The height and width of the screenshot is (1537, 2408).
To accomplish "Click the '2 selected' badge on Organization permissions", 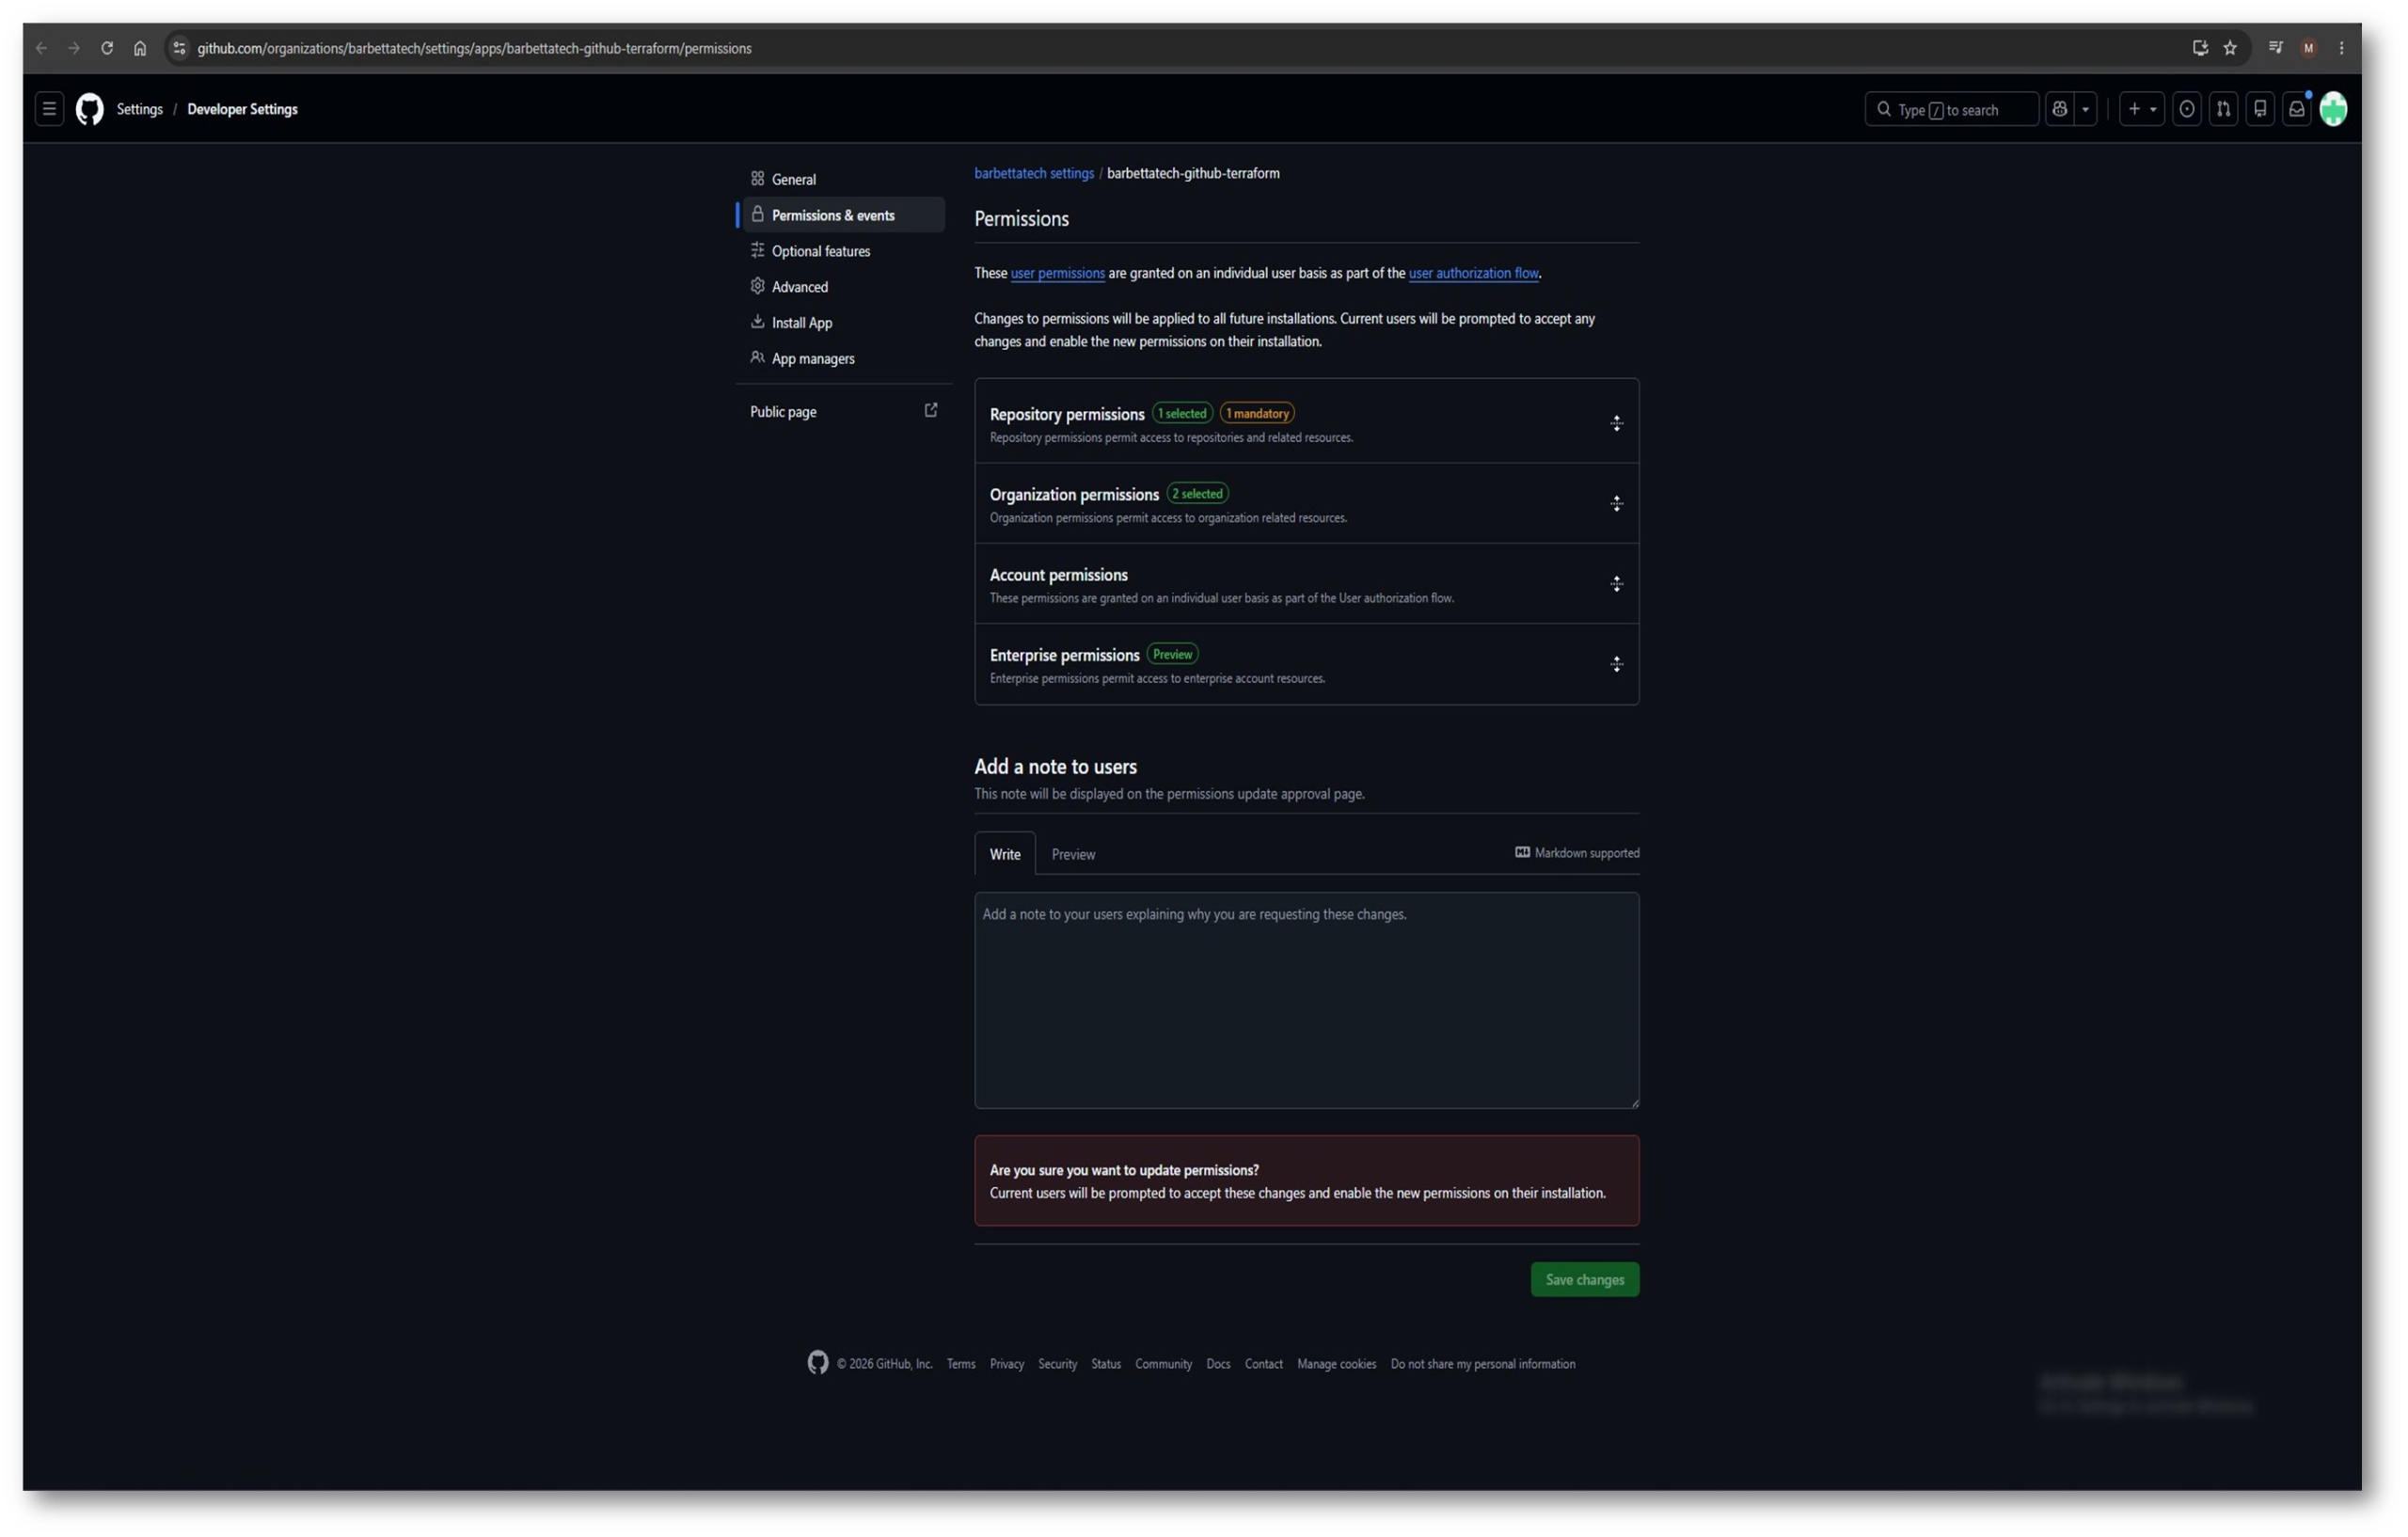I will click(1197, 494).
